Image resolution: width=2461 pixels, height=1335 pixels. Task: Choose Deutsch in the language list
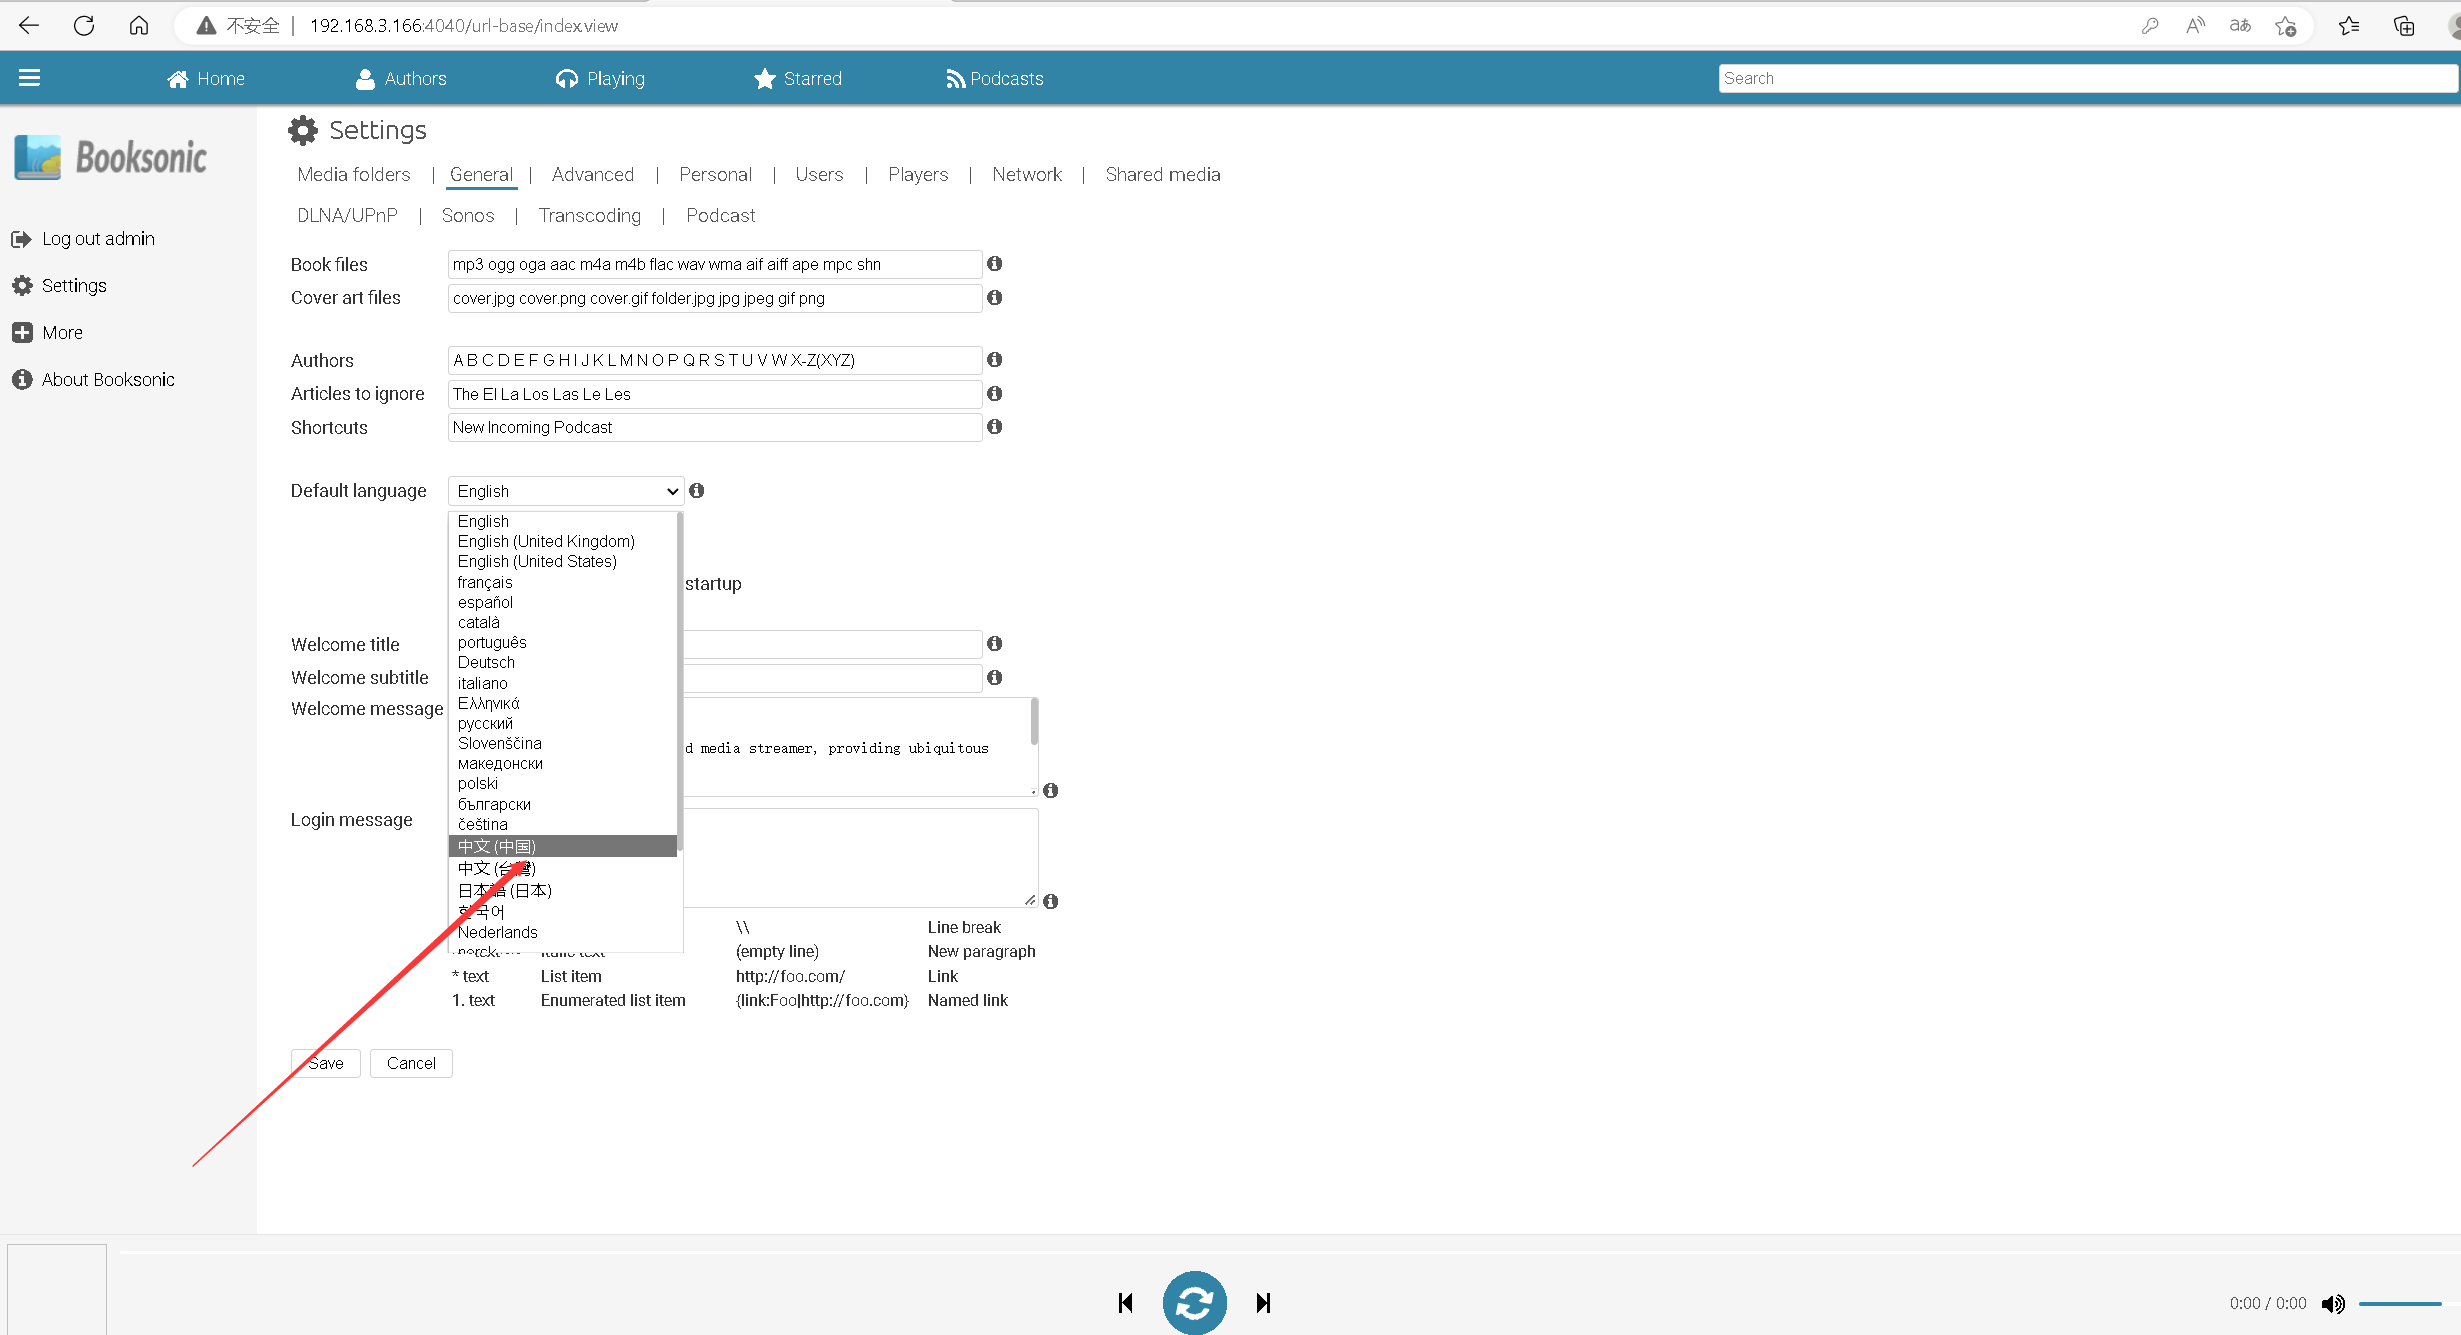486,662
